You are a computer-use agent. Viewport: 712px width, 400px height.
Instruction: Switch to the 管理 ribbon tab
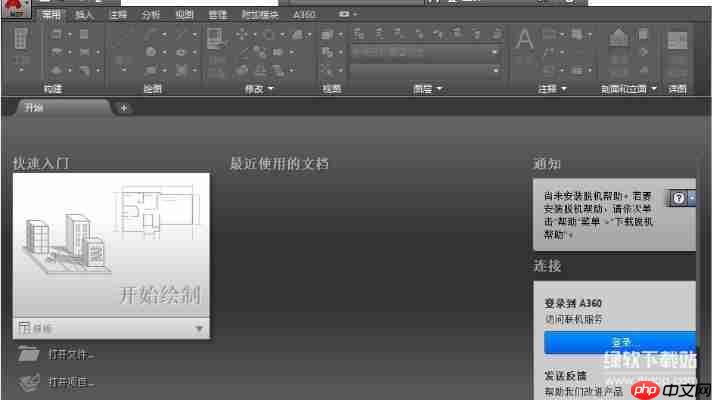pos(218,15)
